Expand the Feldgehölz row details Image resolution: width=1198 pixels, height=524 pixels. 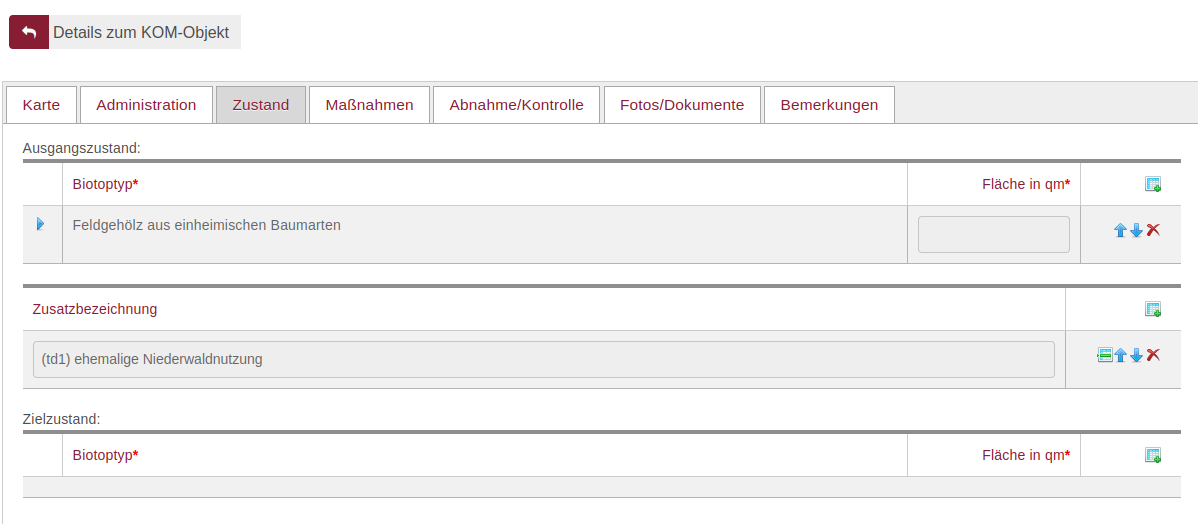click(x=41, y=224)
